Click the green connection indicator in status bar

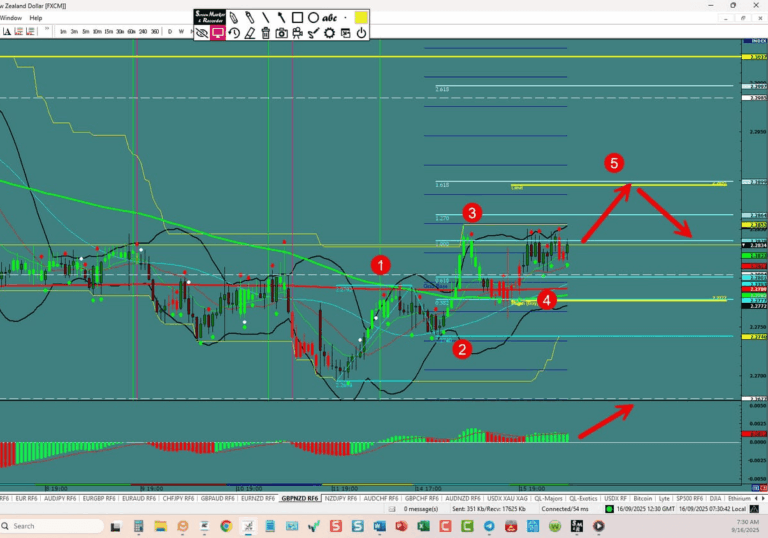click(x=609, y=509)
